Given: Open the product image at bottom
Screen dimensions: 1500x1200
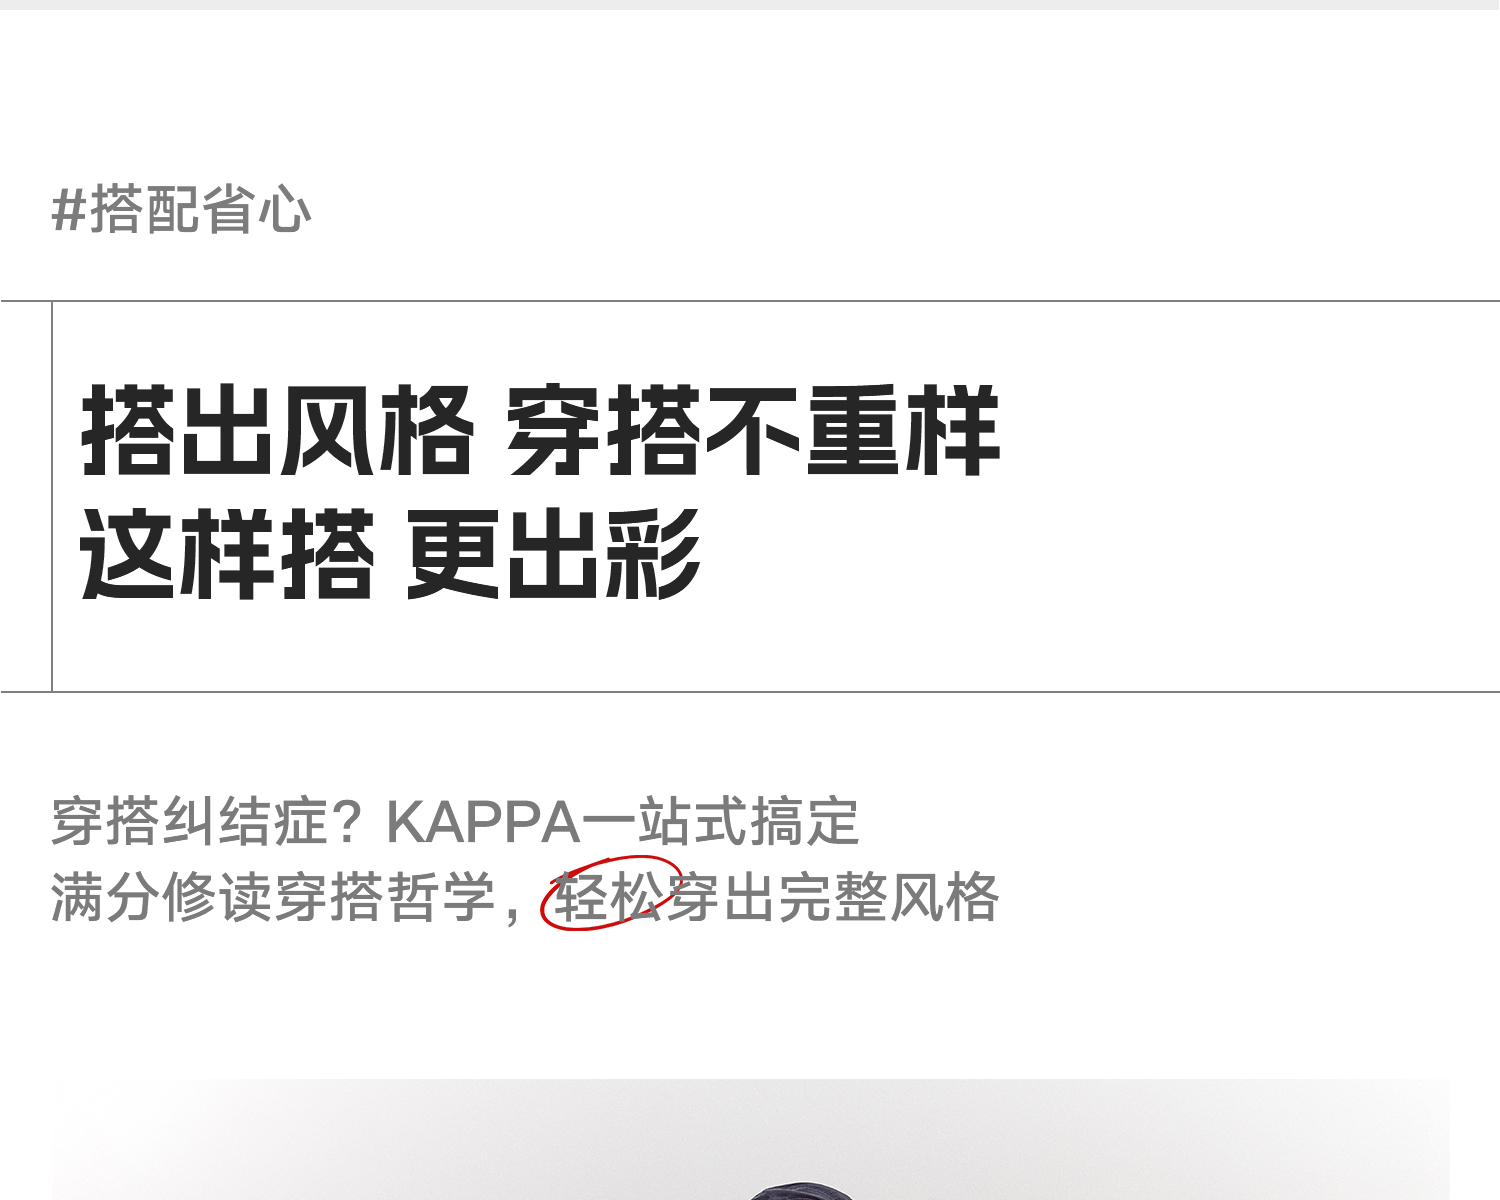Looking at the screenshot, I should (x=750, y=1139).
